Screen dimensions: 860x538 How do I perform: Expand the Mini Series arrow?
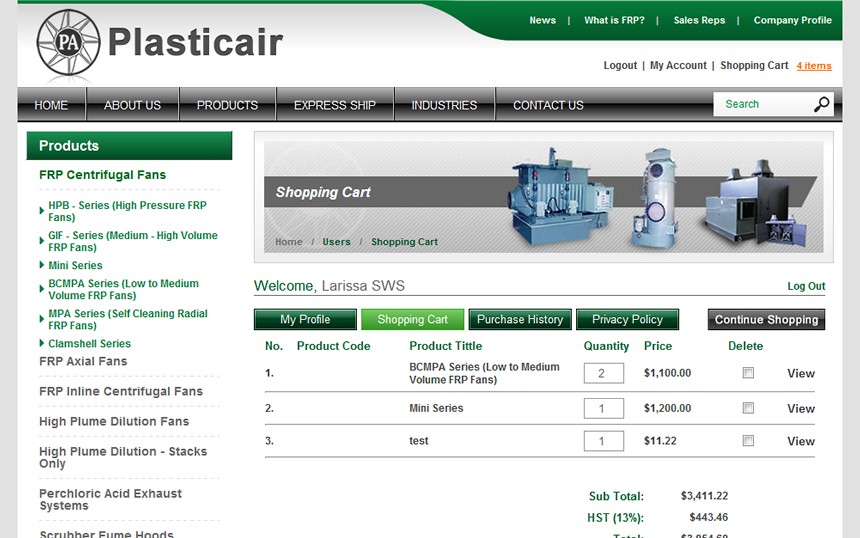click(x=42, y=265)
